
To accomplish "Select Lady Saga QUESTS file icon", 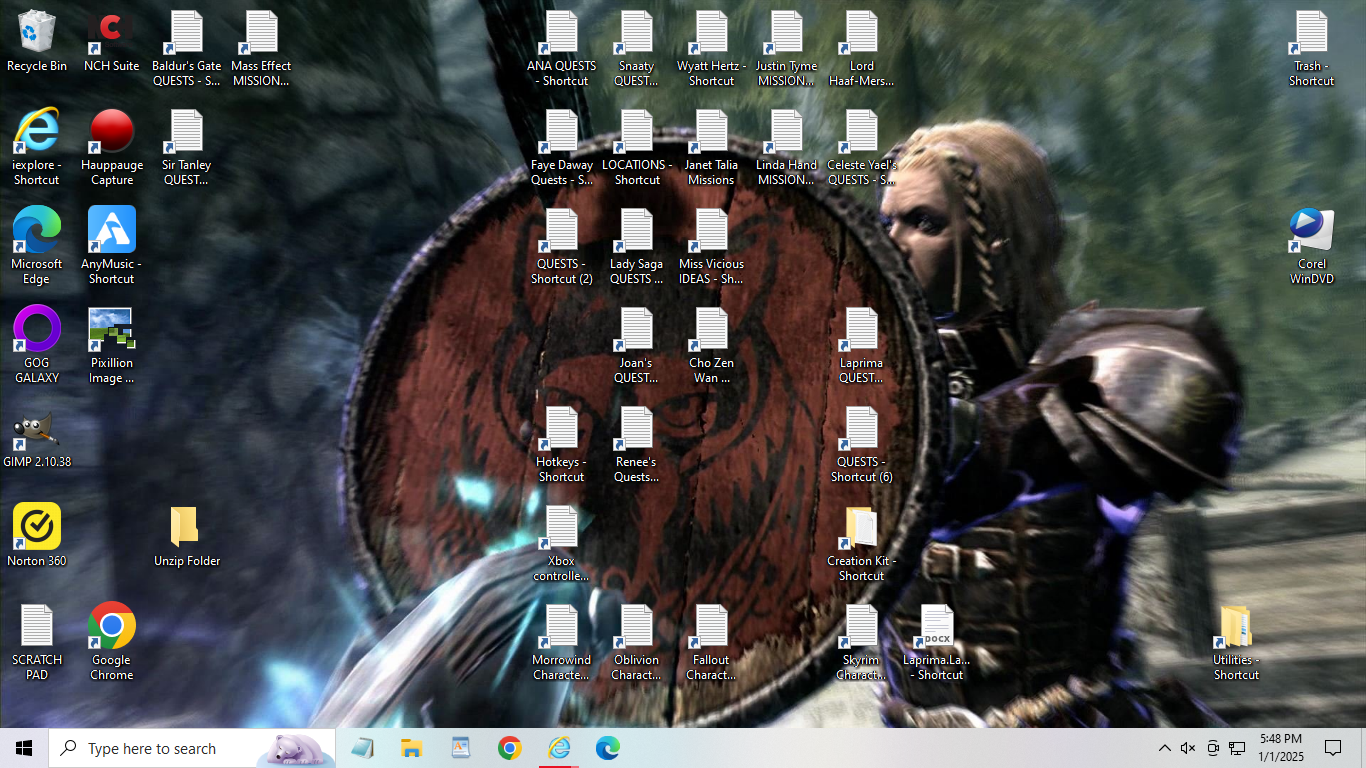I will [637, 245].
